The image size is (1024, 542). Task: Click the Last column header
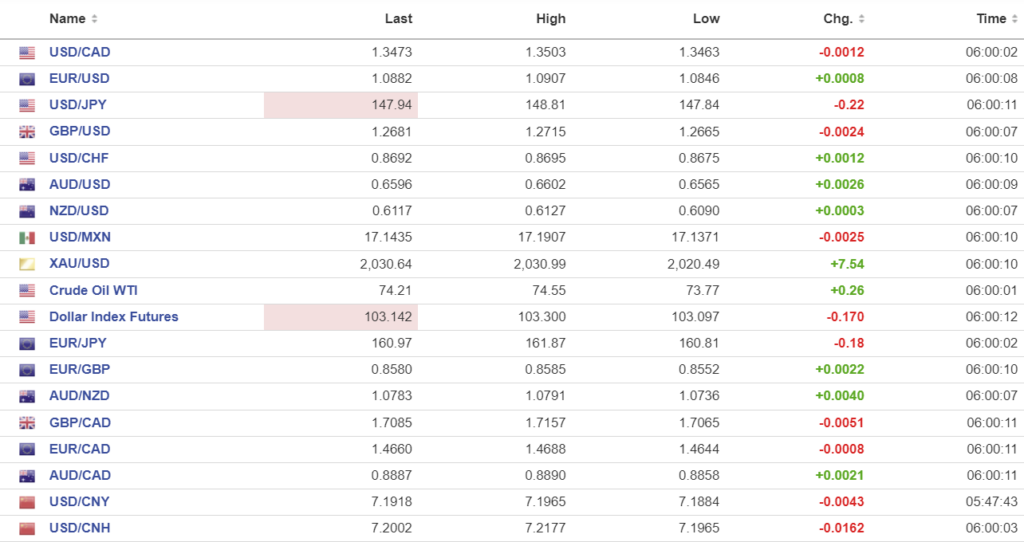click(x=398, y=19)
